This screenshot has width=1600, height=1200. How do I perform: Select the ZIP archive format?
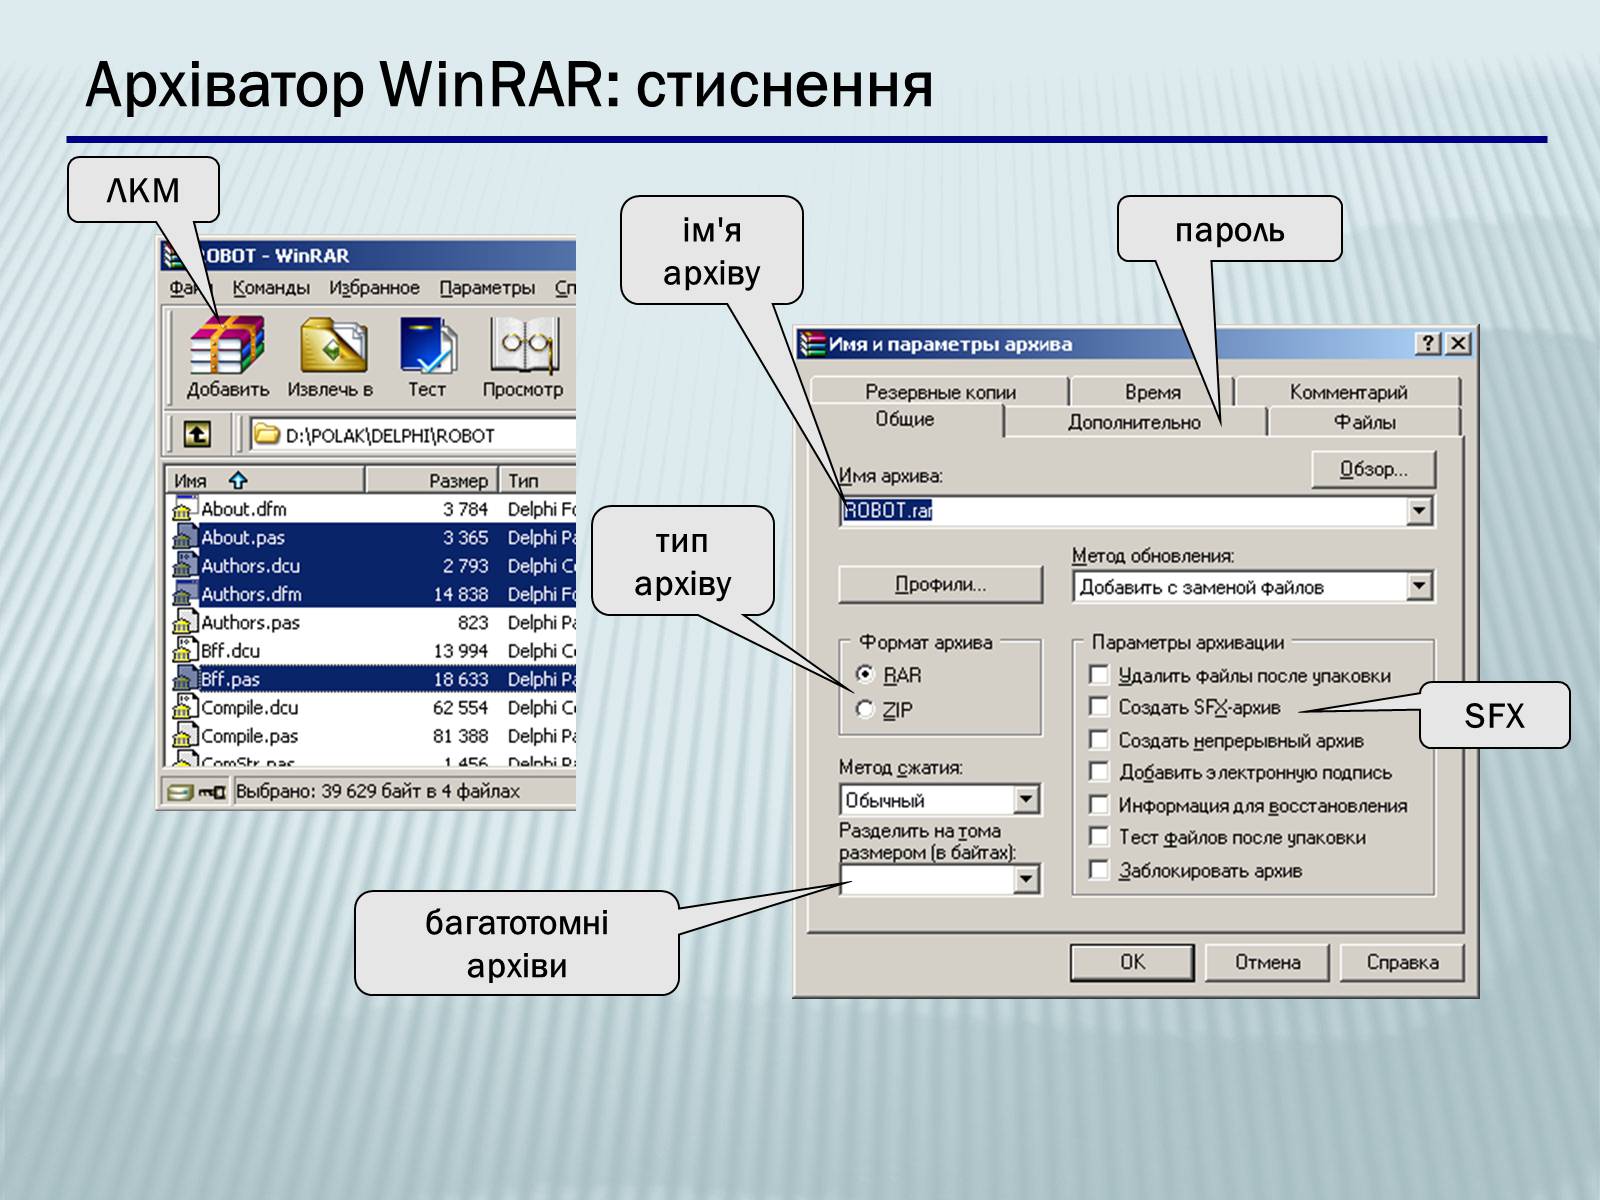point(866,709)
